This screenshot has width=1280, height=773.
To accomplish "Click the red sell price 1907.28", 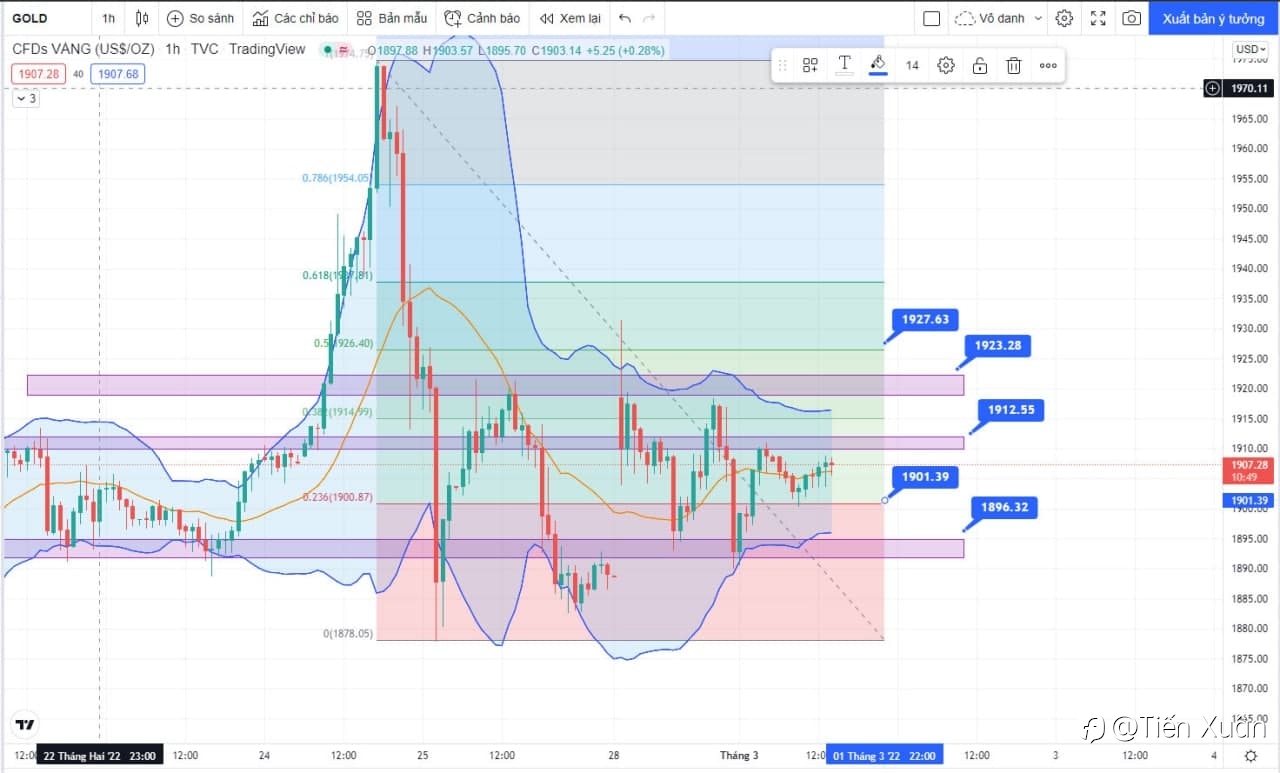I will pos(38,73).
